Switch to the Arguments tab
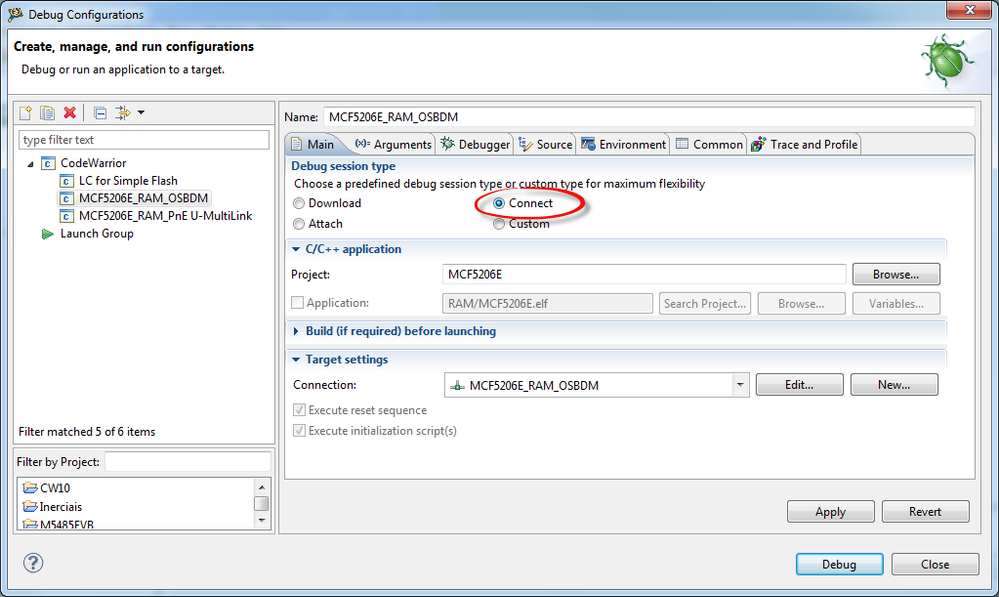 click(393, 145)
